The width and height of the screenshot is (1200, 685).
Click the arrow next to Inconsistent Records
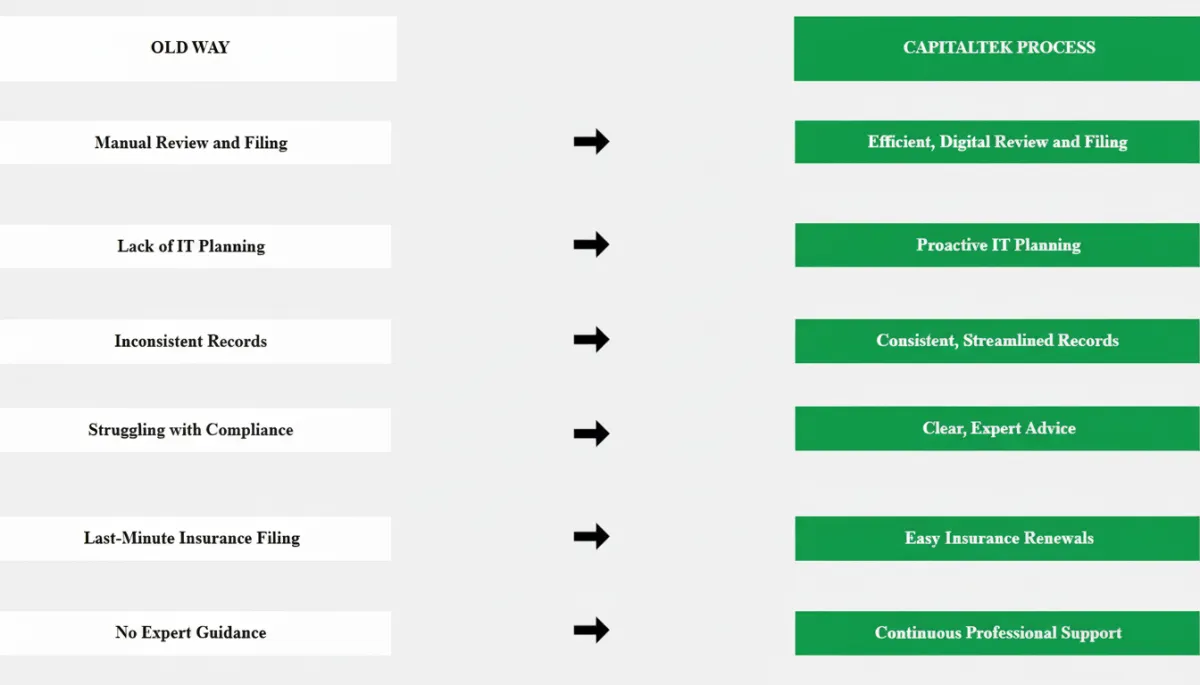(591, 340)
